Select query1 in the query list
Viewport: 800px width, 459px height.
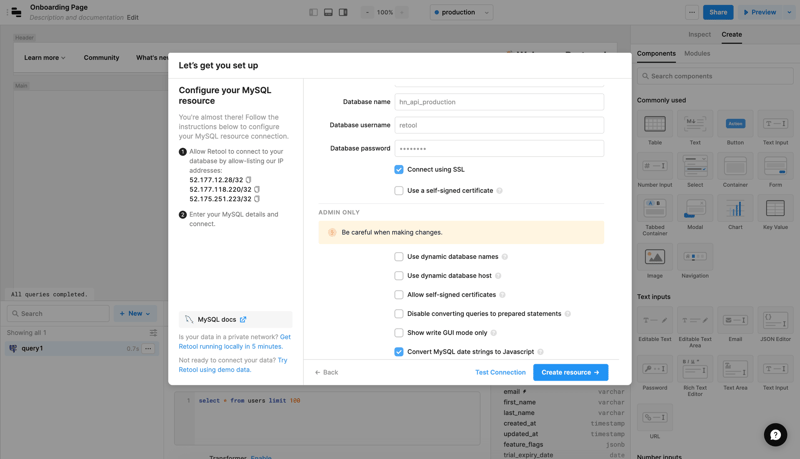click(x=82, y=349)
